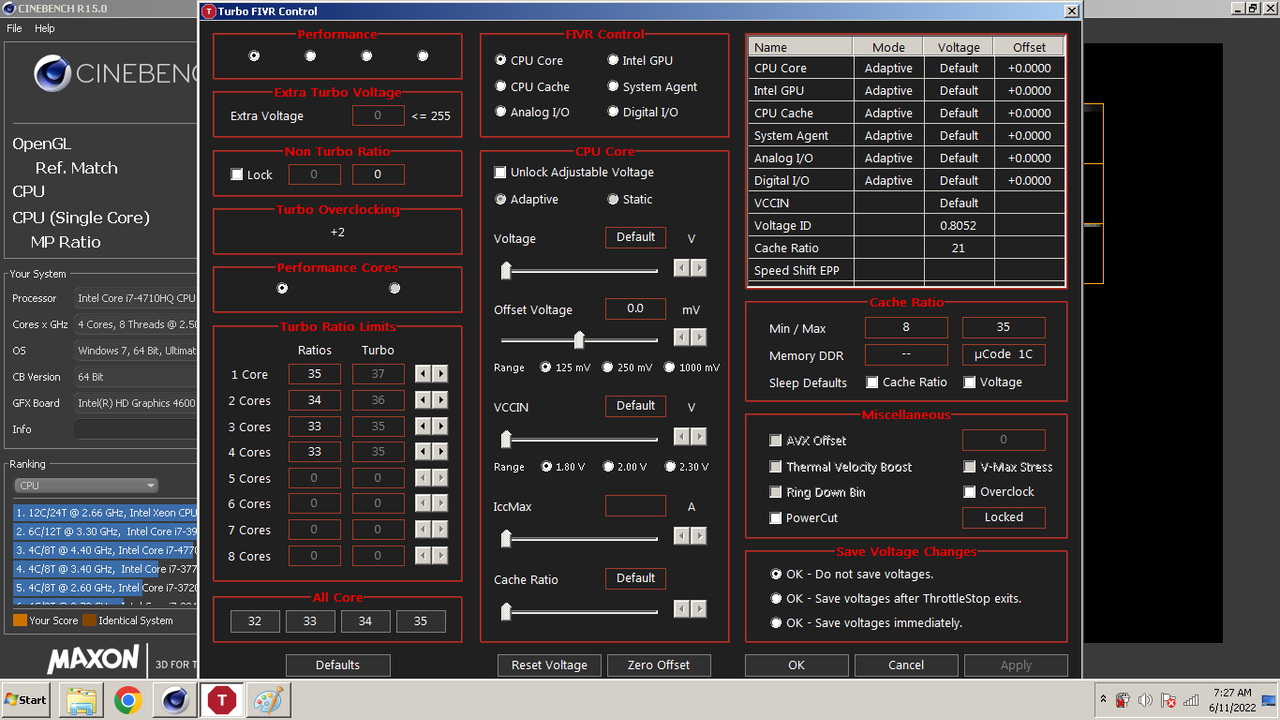
Task: Select Digital I/O radio button
Action: click(613, 112)
